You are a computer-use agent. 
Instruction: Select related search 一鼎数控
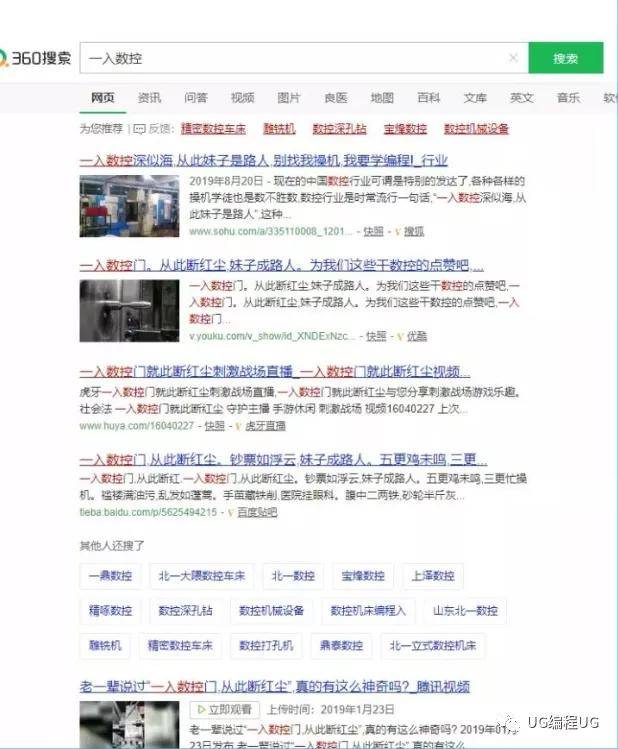tap(110, 576)
